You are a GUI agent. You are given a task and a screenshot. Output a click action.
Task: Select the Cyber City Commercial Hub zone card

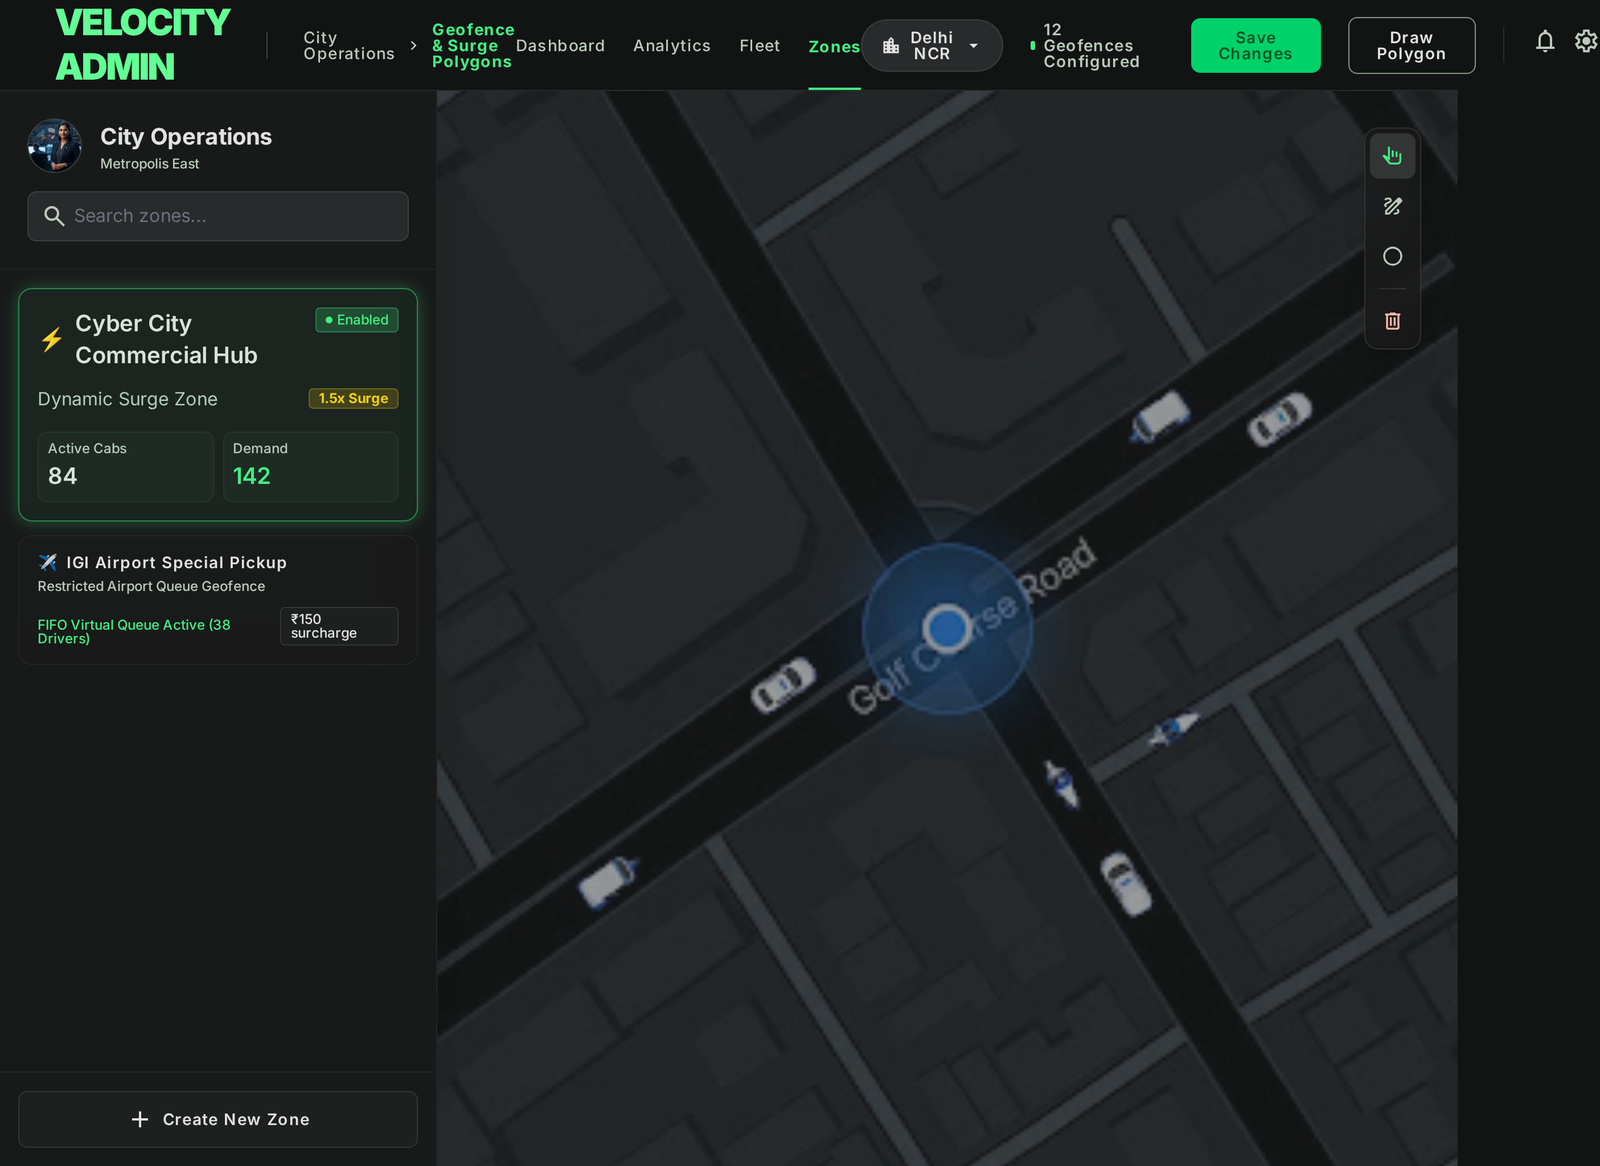tap(218, 405)
